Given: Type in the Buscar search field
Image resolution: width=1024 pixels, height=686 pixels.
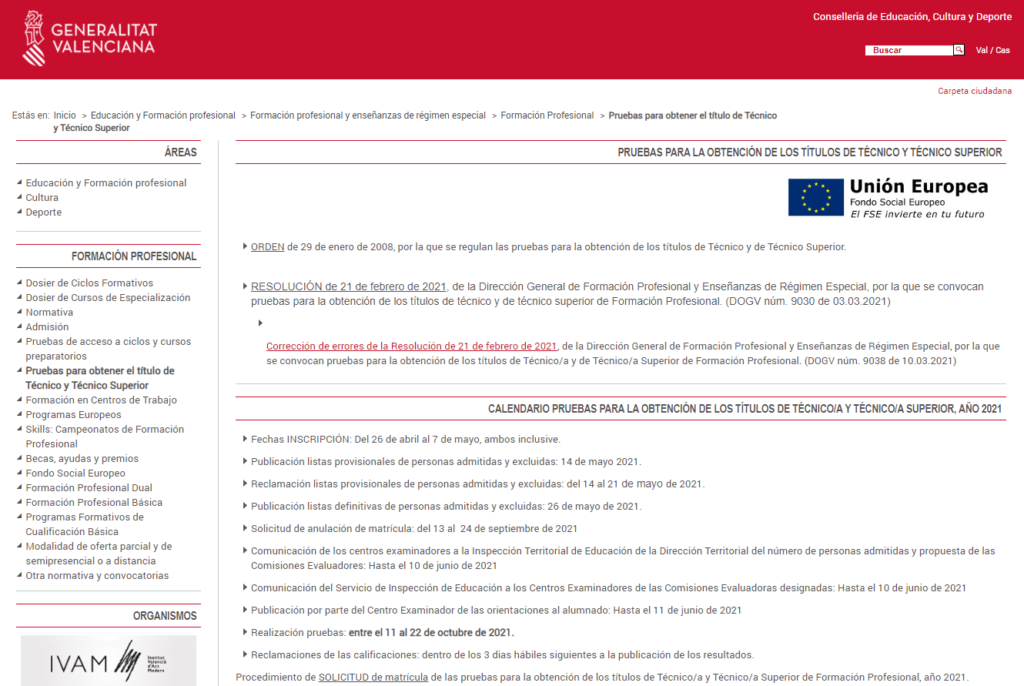Looking at the screenshot, I should click(x=908, y=50).
